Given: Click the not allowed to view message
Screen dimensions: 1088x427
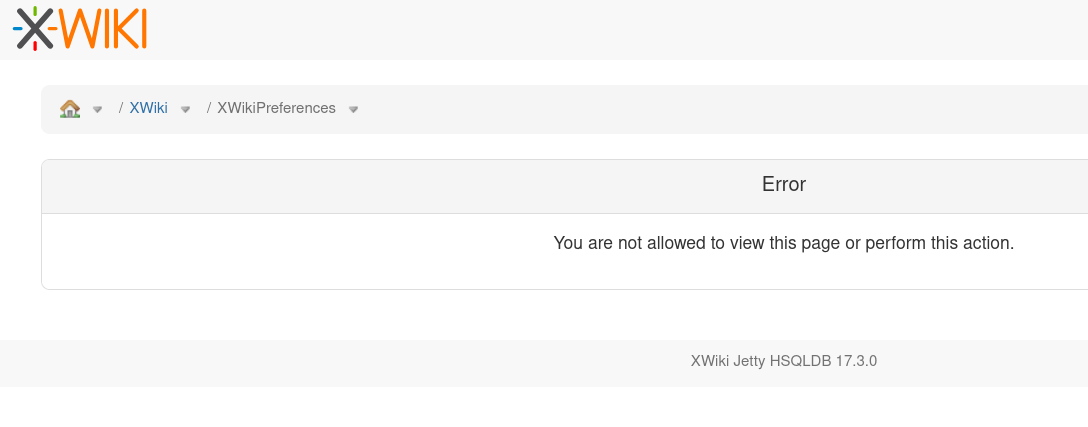Looking at the screenshot, I should pyautogui.click(x=783, y=243).
